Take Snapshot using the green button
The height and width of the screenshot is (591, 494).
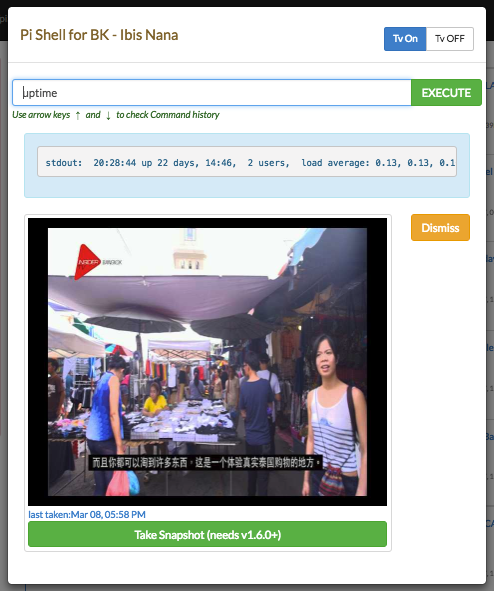207,534
